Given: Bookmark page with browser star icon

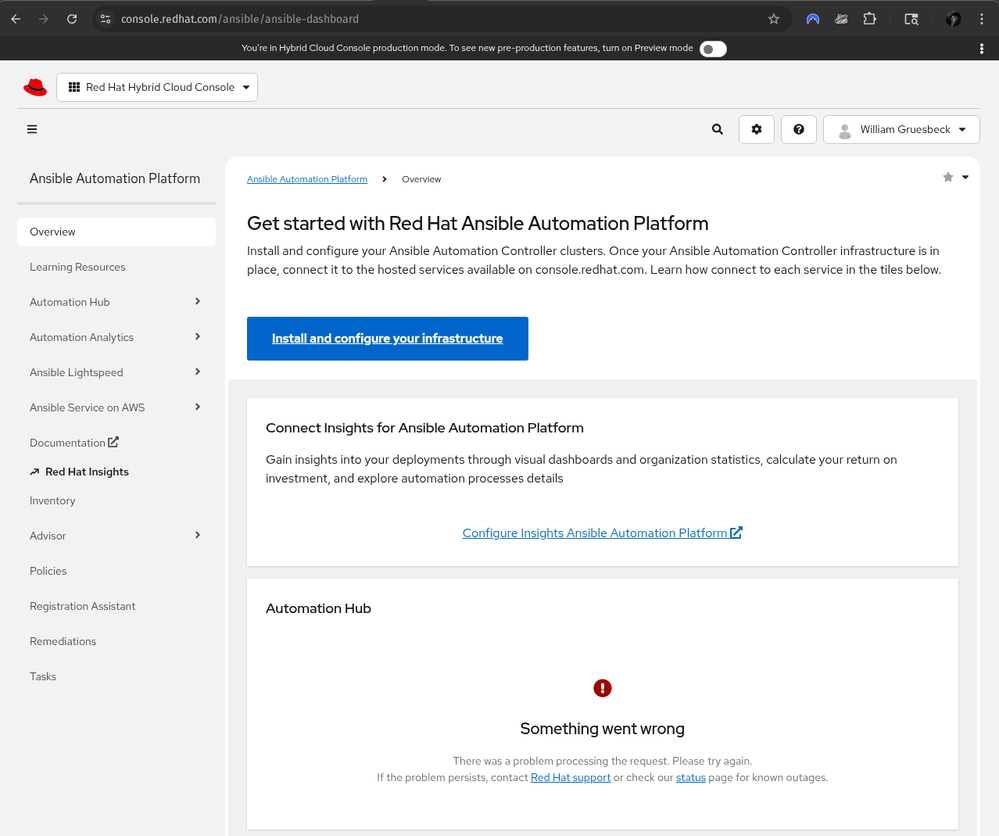Looking at the screenshot, I should pyautogui.click(x=773, y=19).
